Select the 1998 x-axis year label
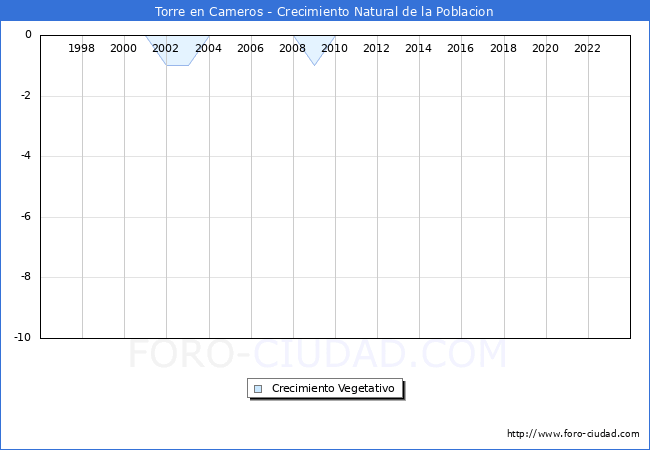 point(81,48)
